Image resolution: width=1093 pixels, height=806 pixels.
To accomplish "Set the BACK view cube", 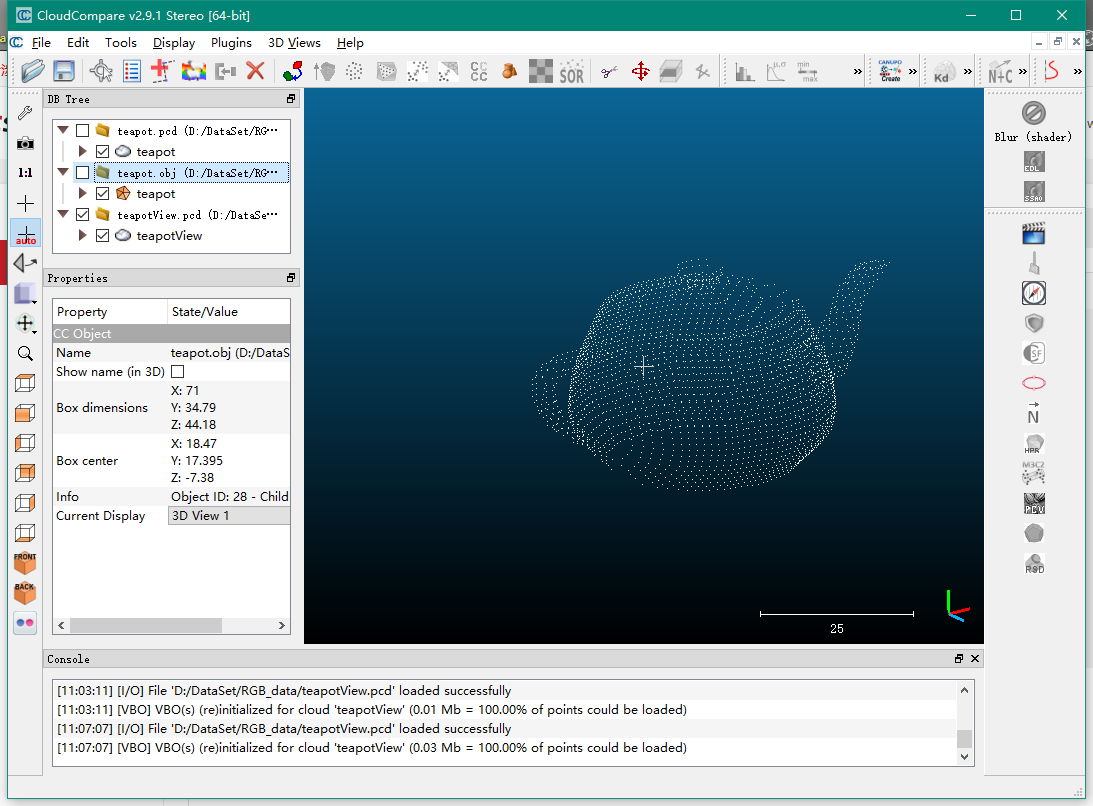I will pyautogui.click(x=25, y=593).
